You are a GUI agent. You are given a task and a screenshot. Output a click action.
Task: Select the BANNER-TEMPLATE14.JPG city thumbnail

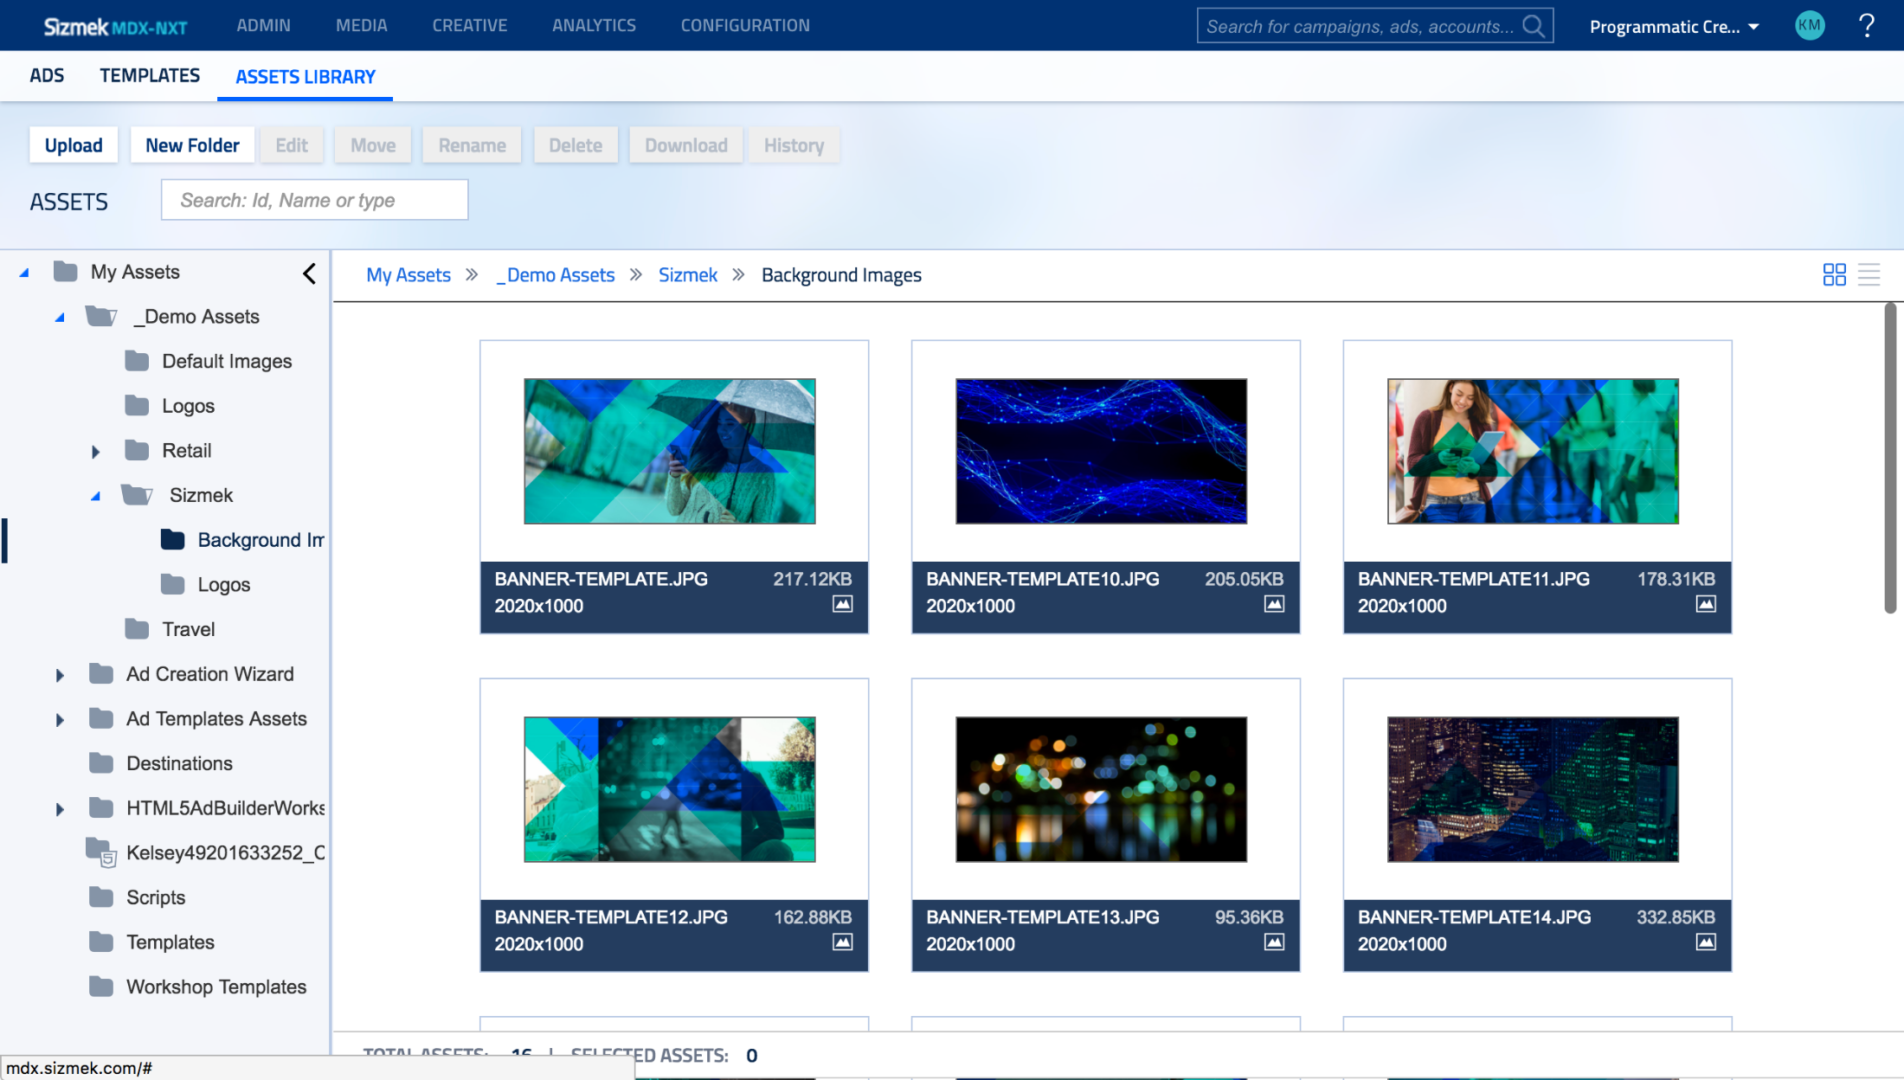coord(1533,789)
